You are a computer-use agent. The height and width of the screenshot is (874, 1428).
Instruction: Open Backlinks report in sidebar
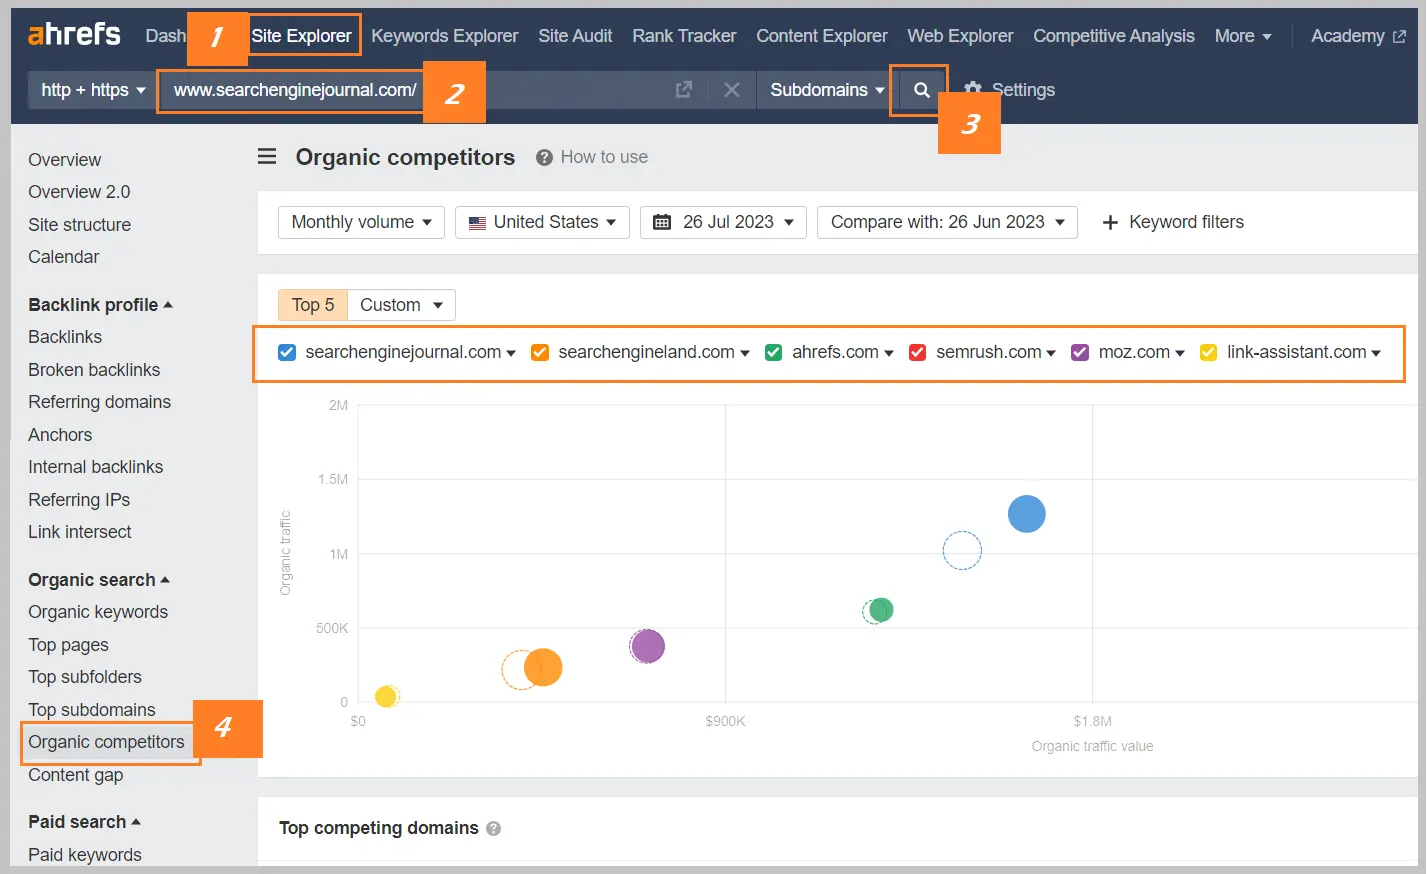pyautogui.click(x=65, y=337)
